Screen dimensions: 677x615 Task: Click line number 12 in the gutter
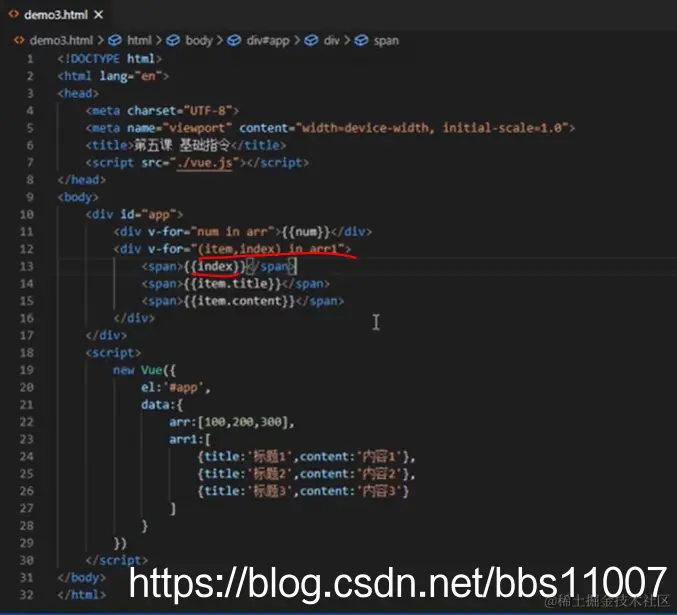tap(27, 249)
